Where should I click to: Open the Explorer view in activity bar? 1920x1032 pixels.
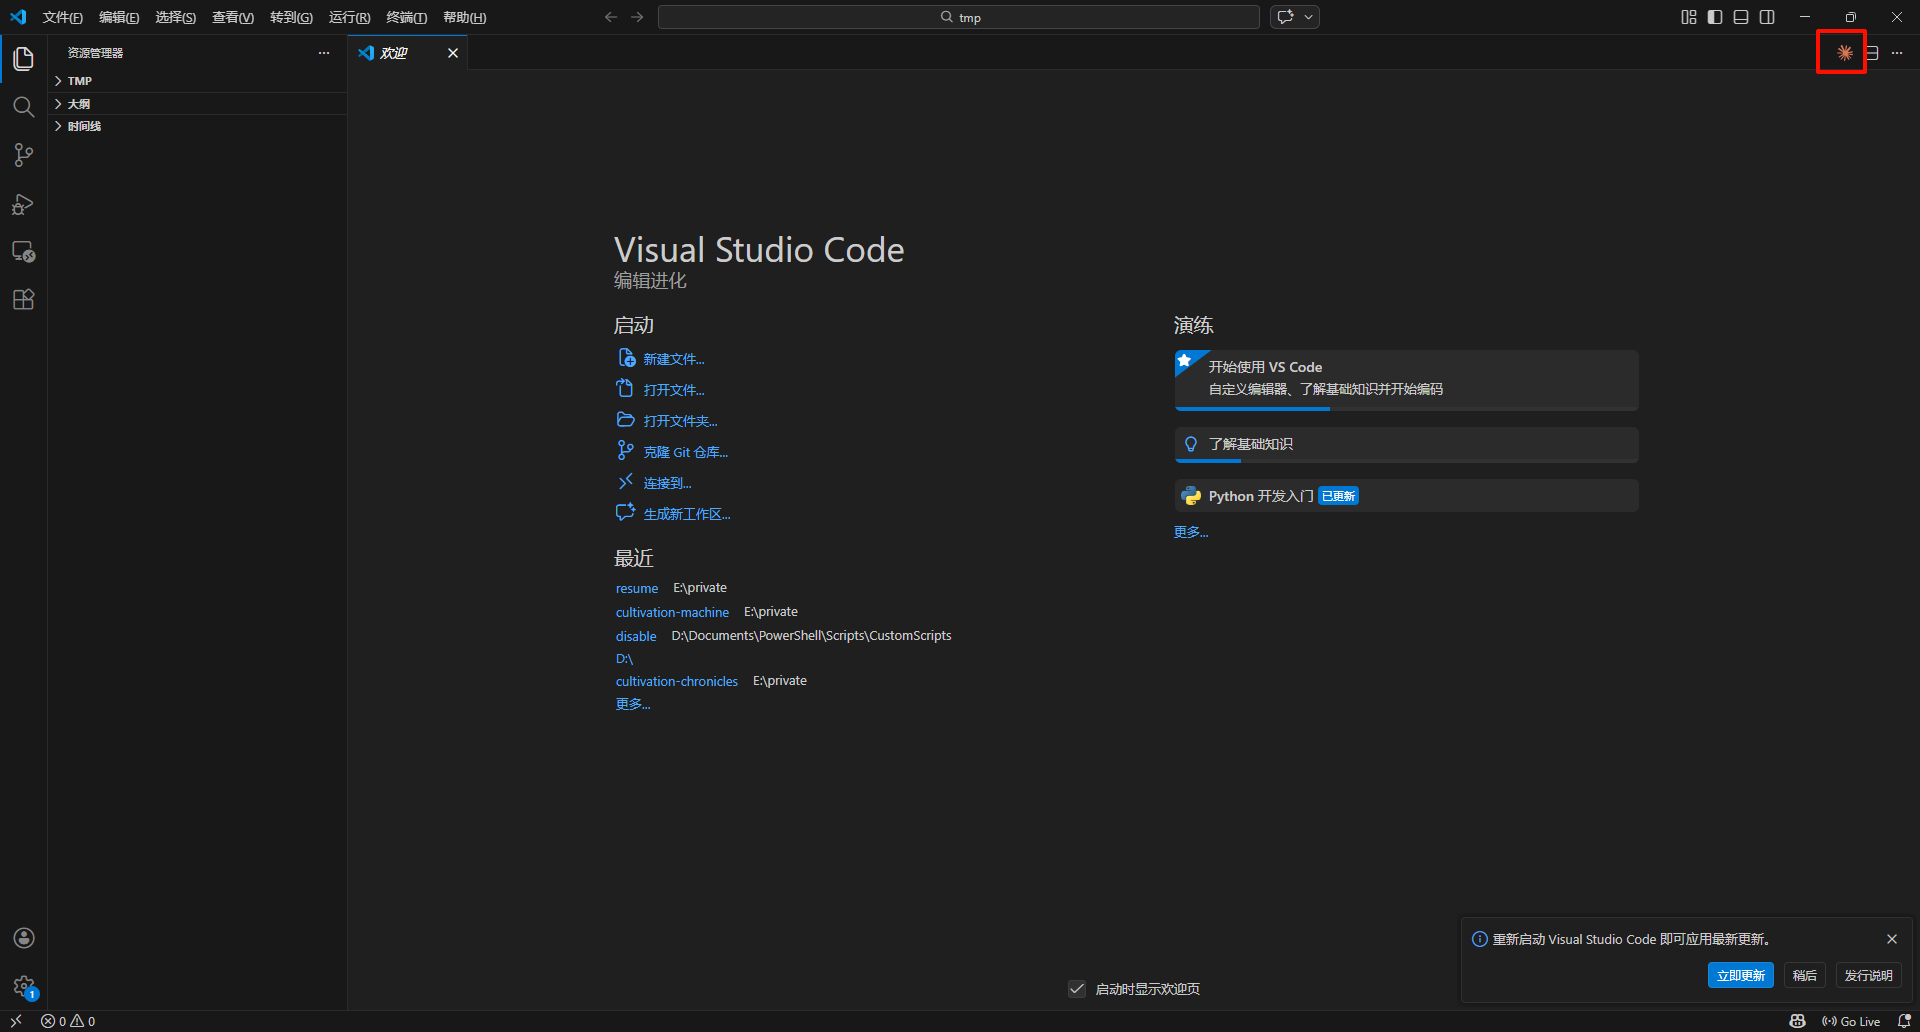[x=24, y=59]
